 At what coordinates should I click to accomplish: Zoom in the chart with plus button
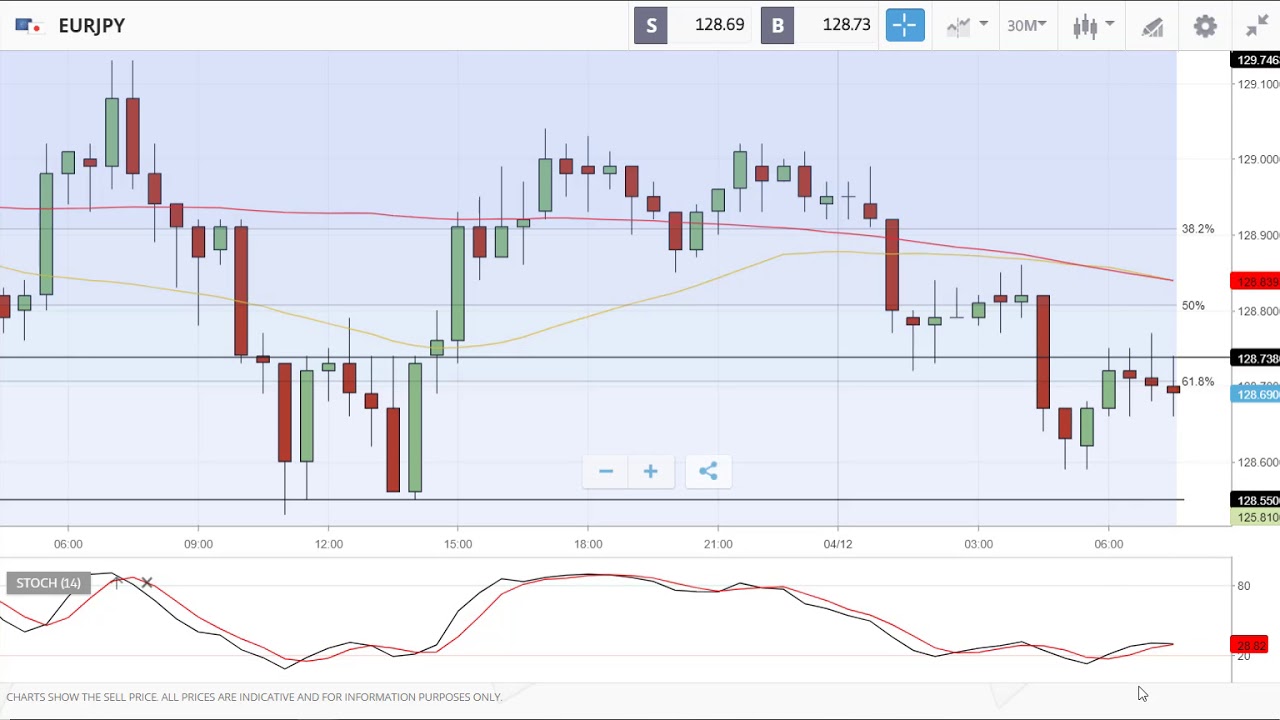(650, 471)
